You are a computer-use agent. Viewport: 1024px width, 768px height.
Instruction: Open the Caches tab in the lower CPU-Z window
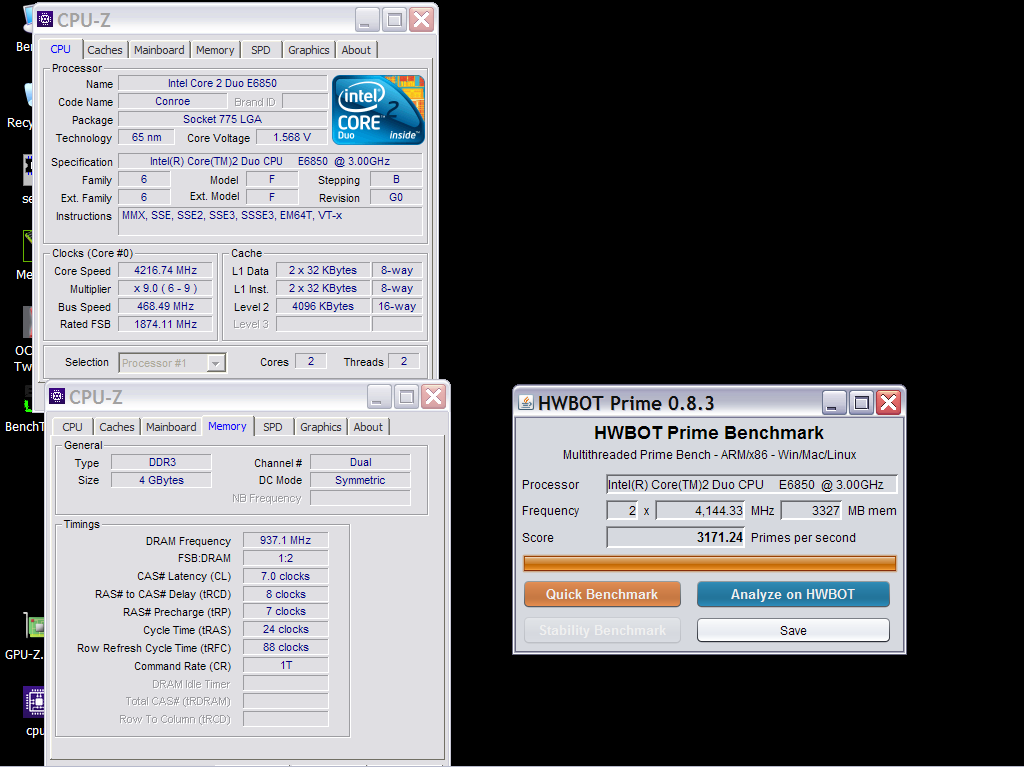click(x=117, y=427)
